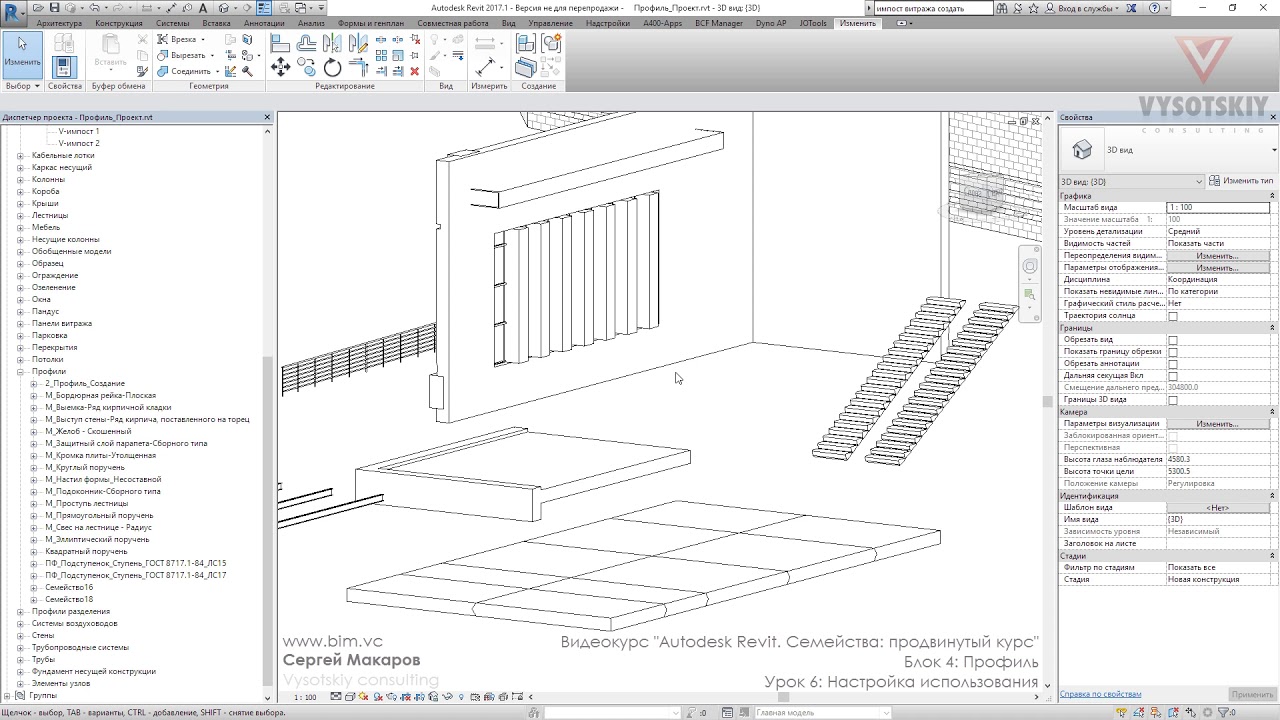Click the Масштаб вида 1:100 field

(1220, 207)
